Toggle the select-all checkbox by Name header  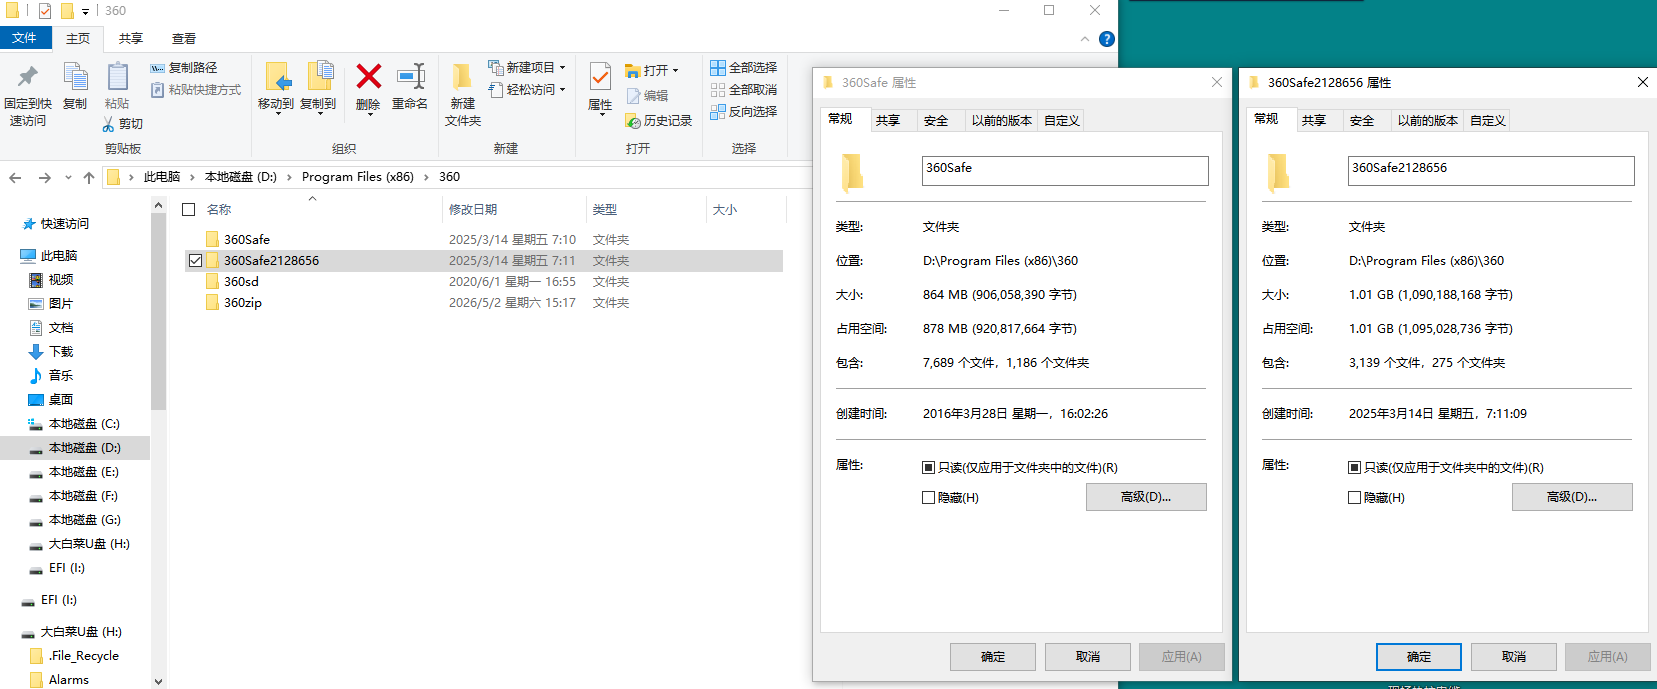click(189, 210)
